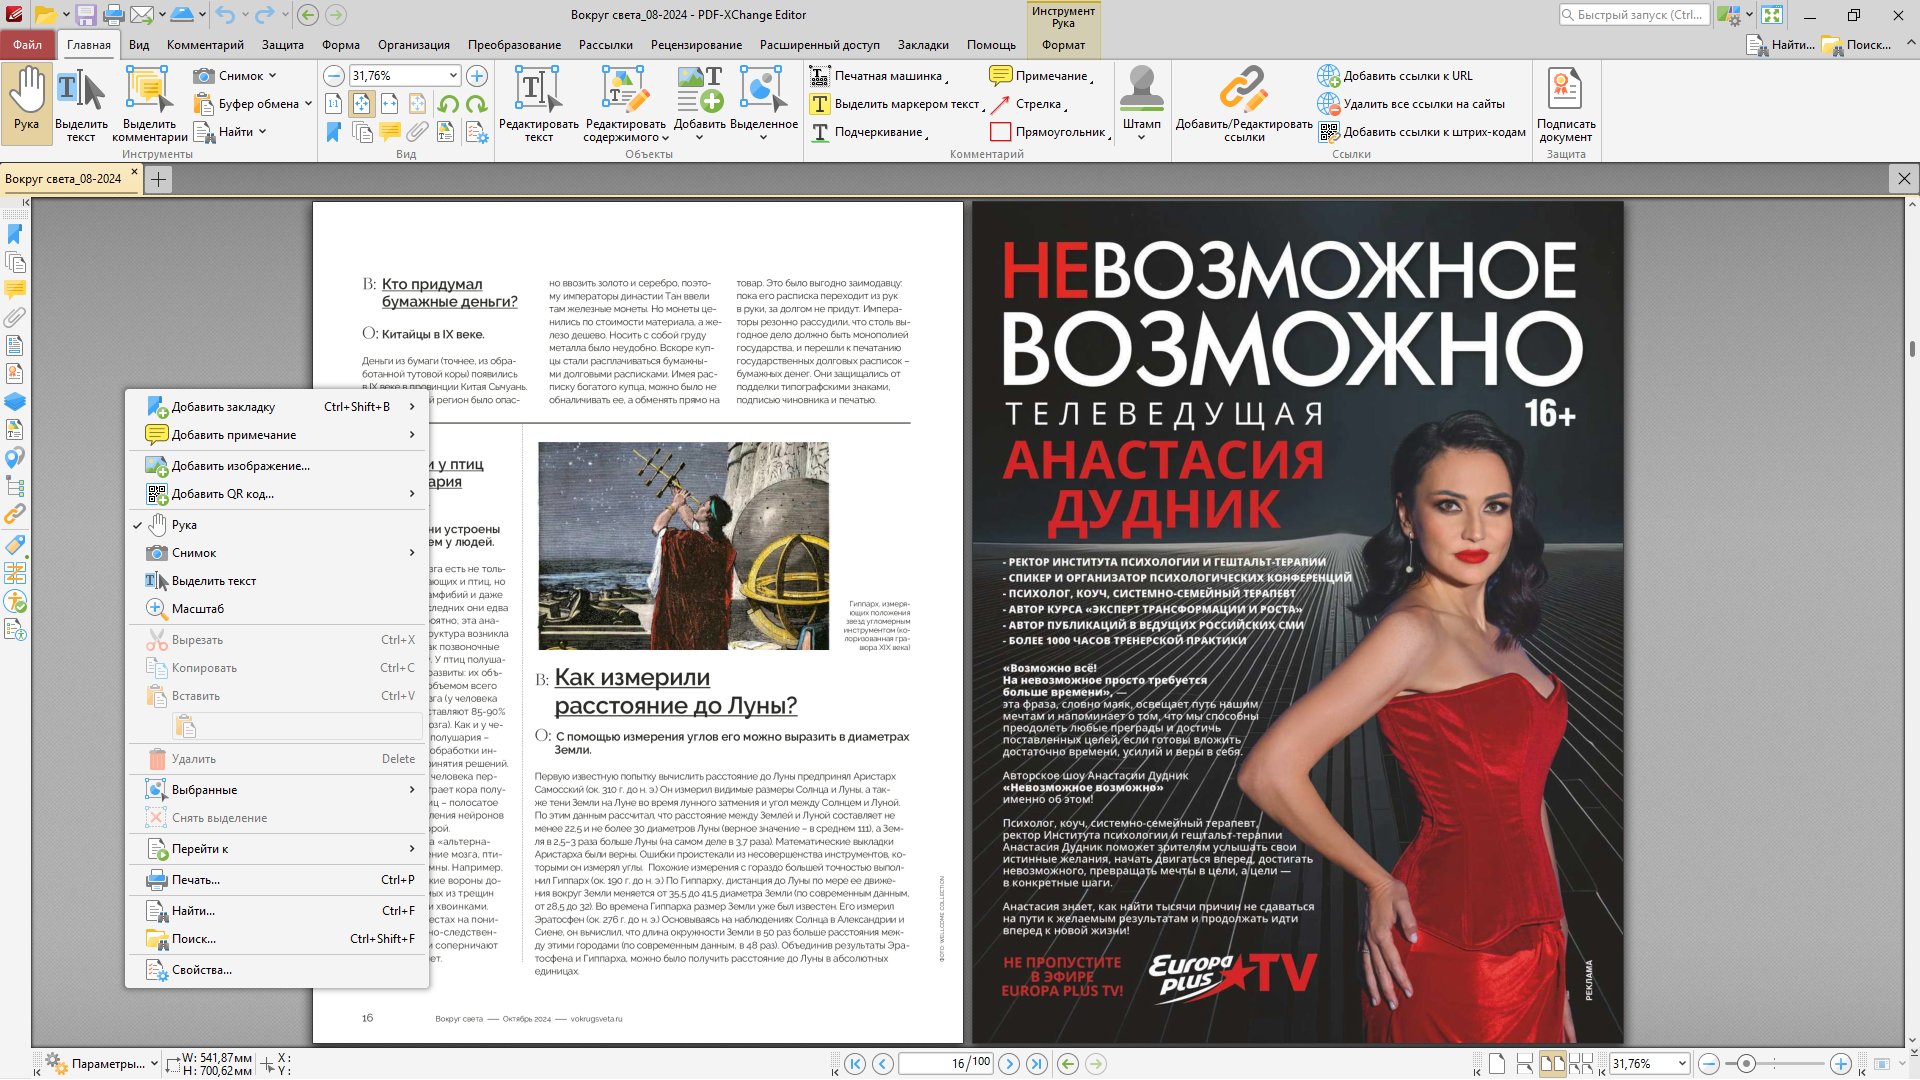Screen dimensions: 1920x1080
Task: Activate the Select Text (Выделить текст) ribbon tool
Action: click(81, 102)
